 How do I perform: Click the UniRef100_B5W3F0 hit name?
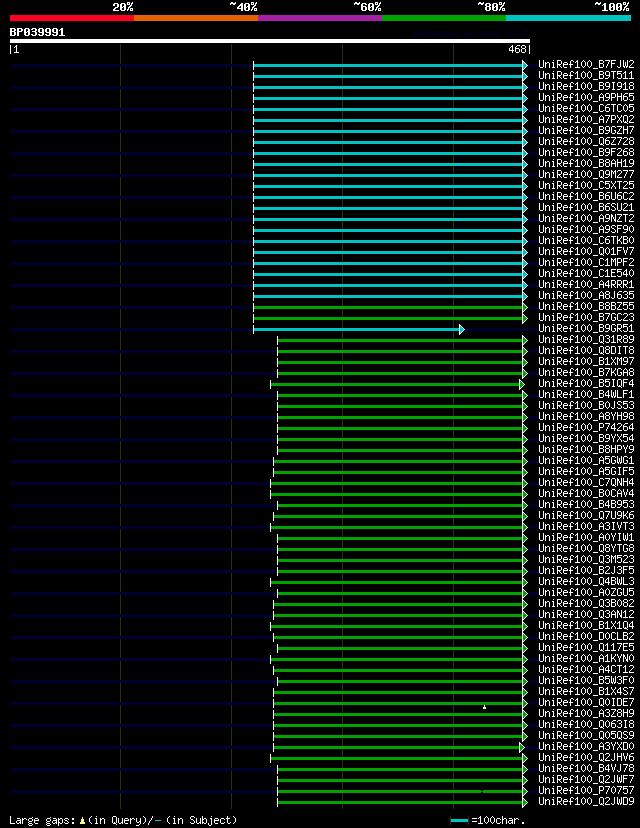(x=586, y=681)
